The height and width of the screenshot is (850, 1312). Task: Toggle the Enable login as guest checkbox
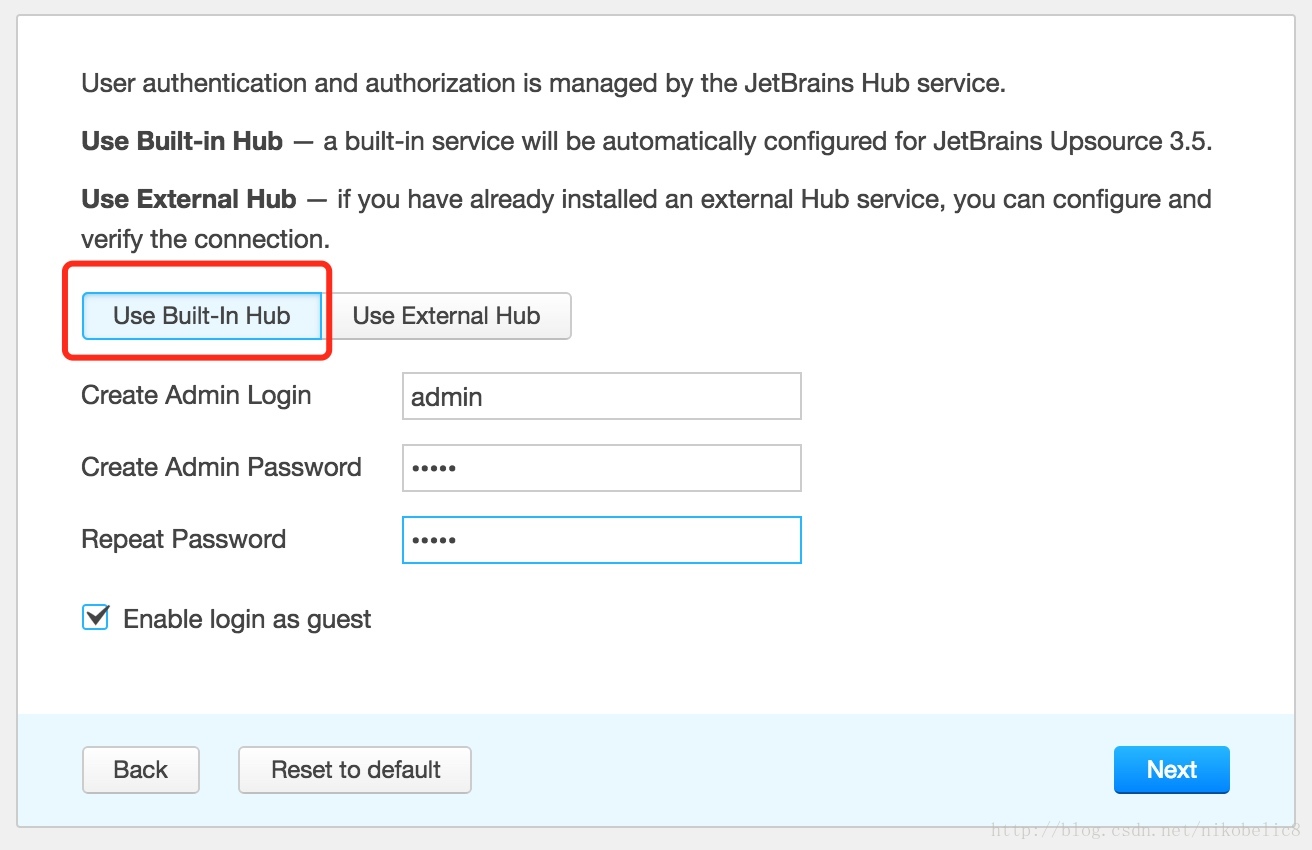click(x=95, y=618)
